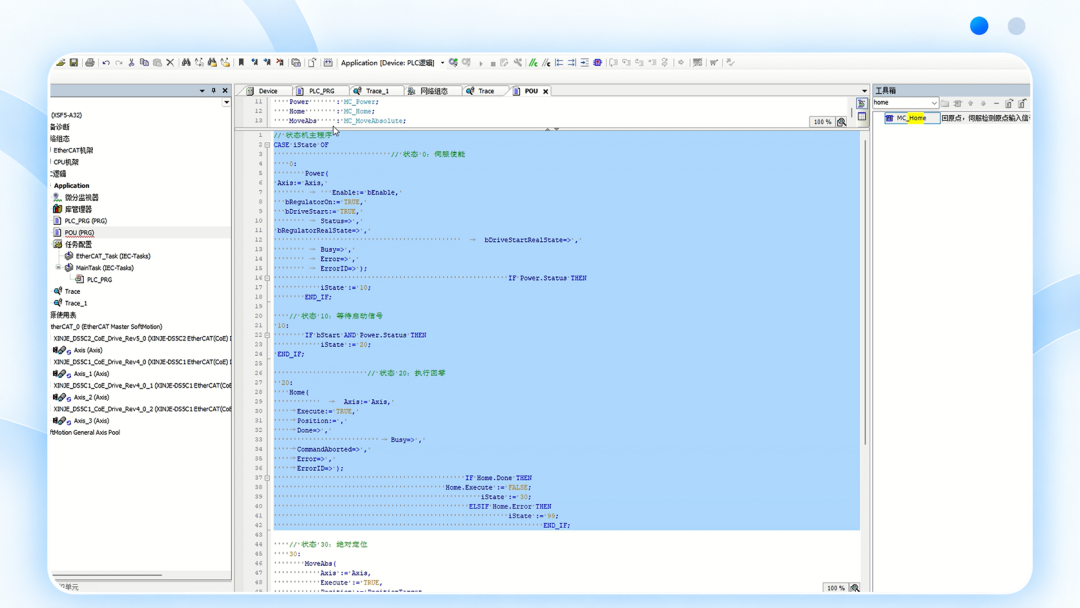Collapse the MainTask tree node
The width and height of the screenshot is (1080, 608).
click(59, 268)
